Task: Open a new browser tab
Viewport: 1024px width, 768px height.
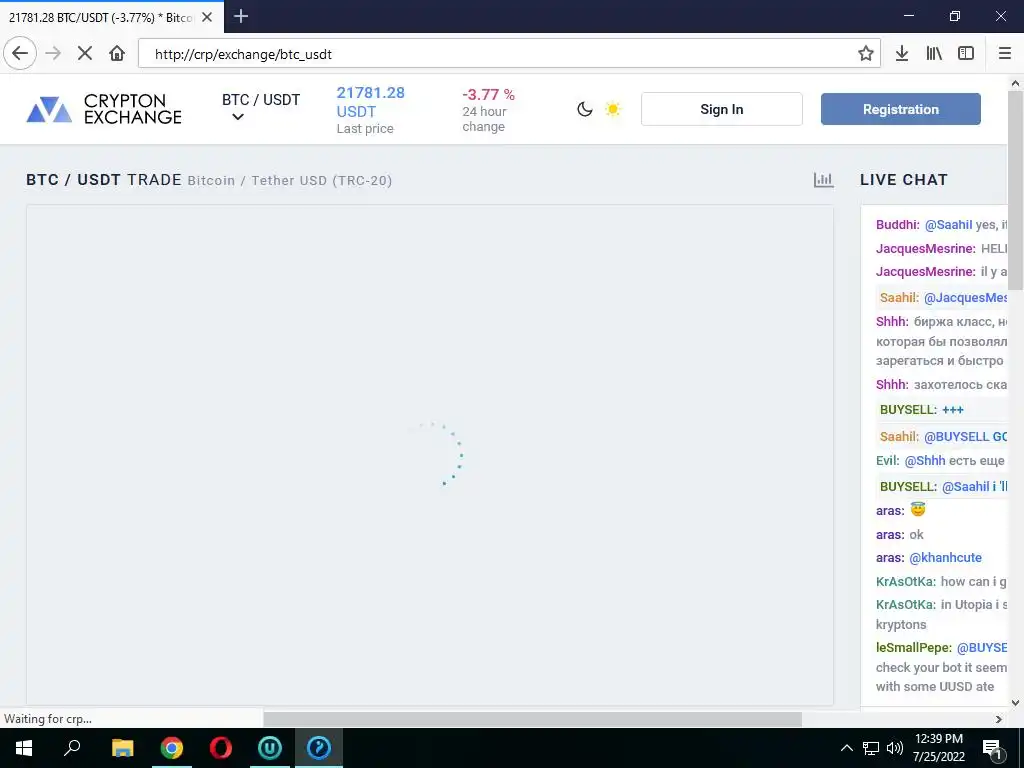Action: (x=241, y=16)
